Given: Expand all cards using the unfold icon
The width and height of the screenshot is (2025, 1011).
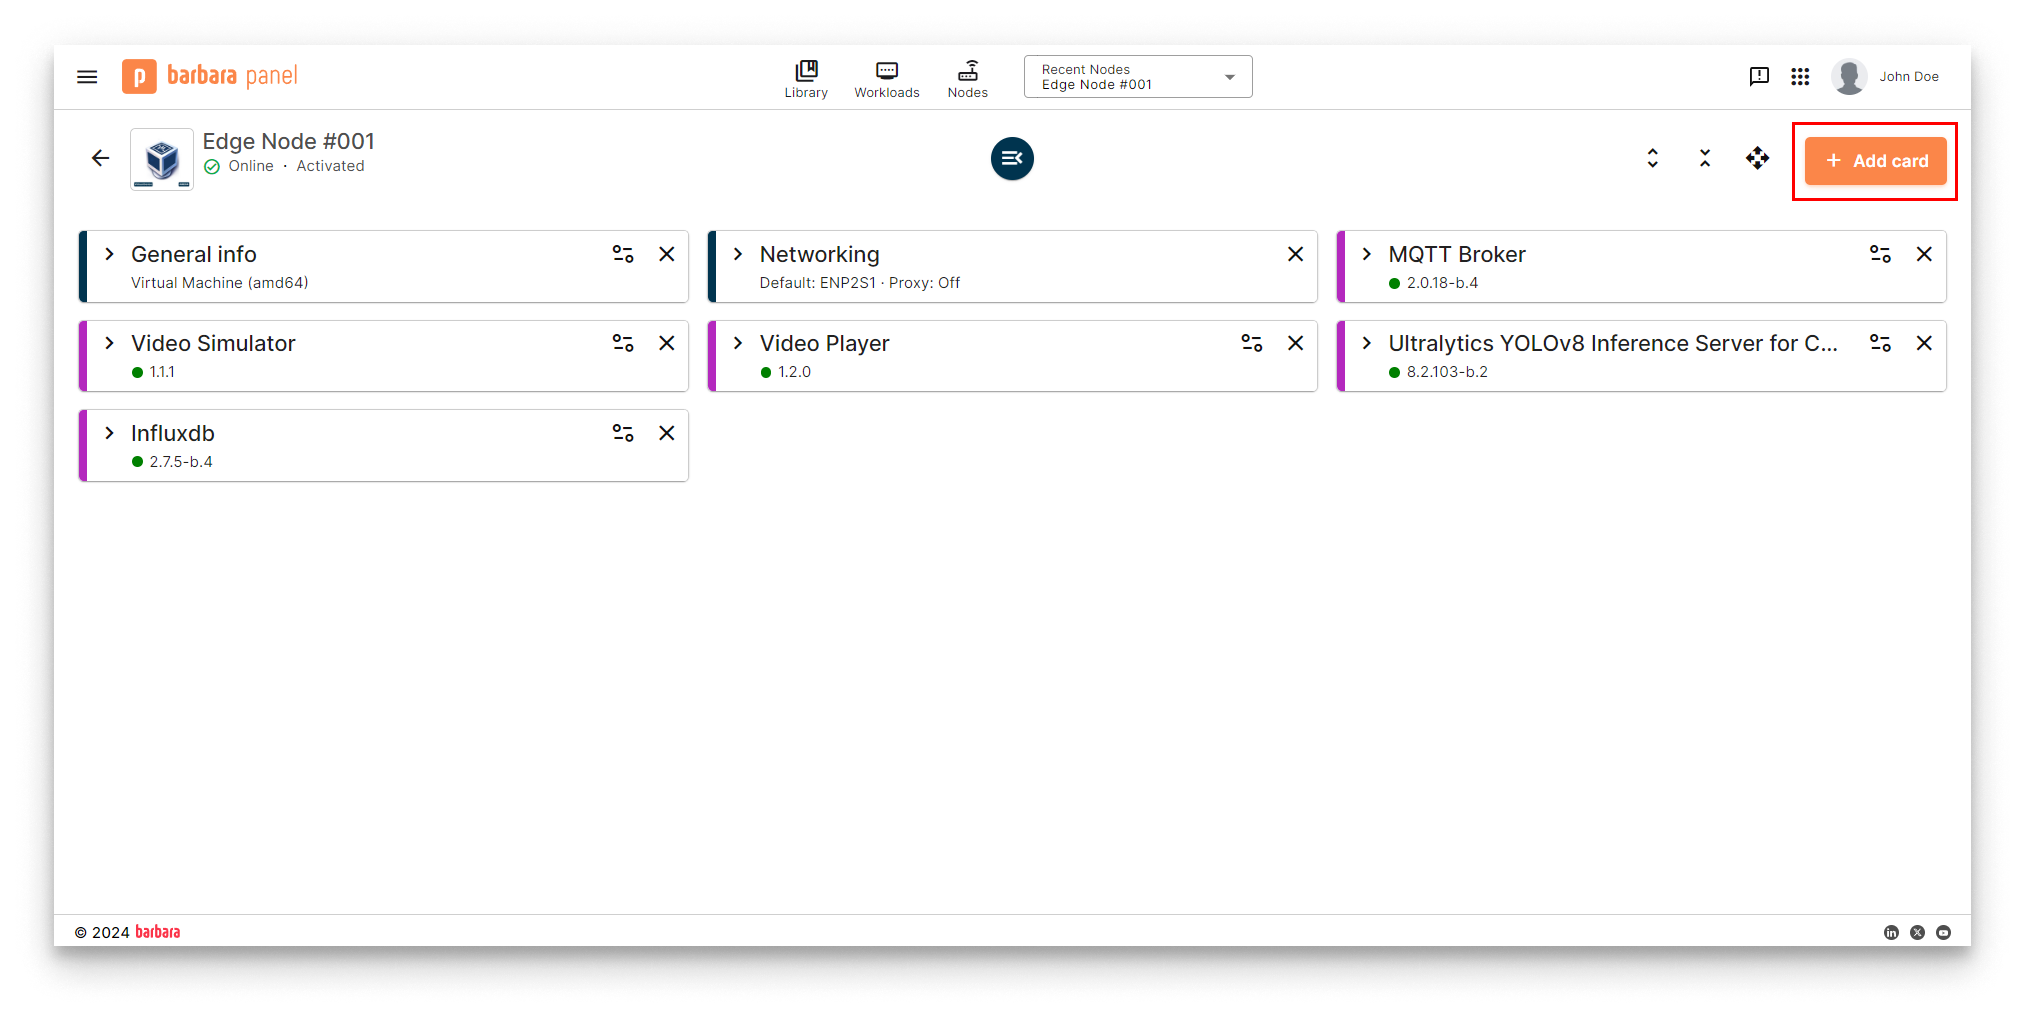Looking at the screenshot, I should 1652,158.
